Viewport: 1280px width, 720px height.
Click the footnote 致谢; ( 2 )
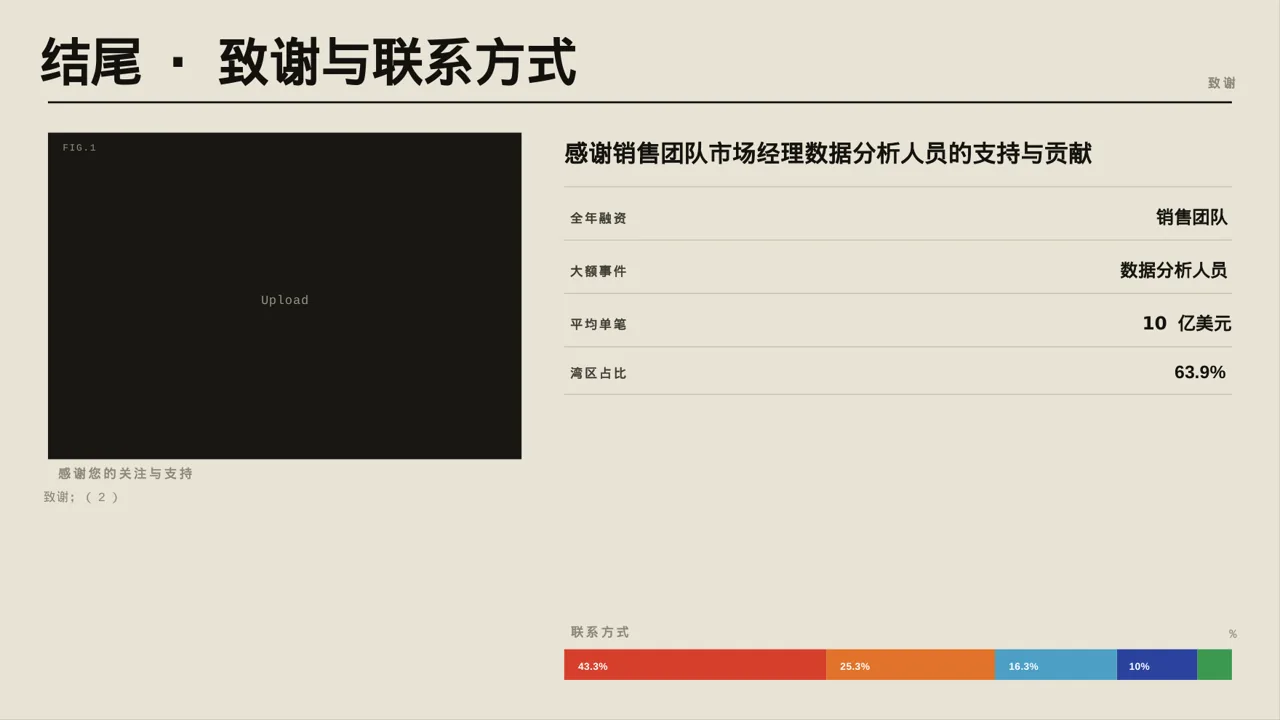pyautogui.click(x=81, y=497)
